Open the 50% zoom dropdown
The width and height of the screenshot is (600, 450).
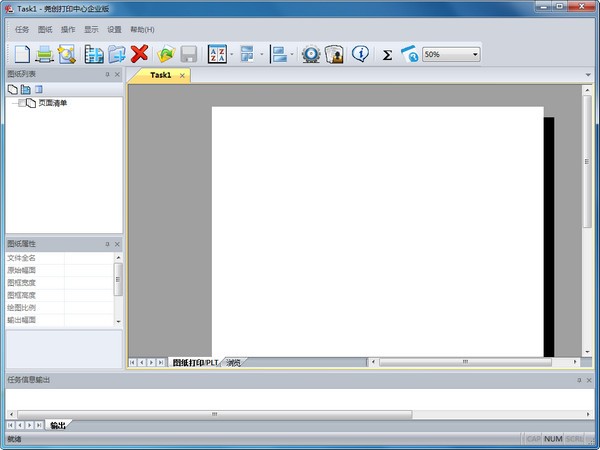475,54
